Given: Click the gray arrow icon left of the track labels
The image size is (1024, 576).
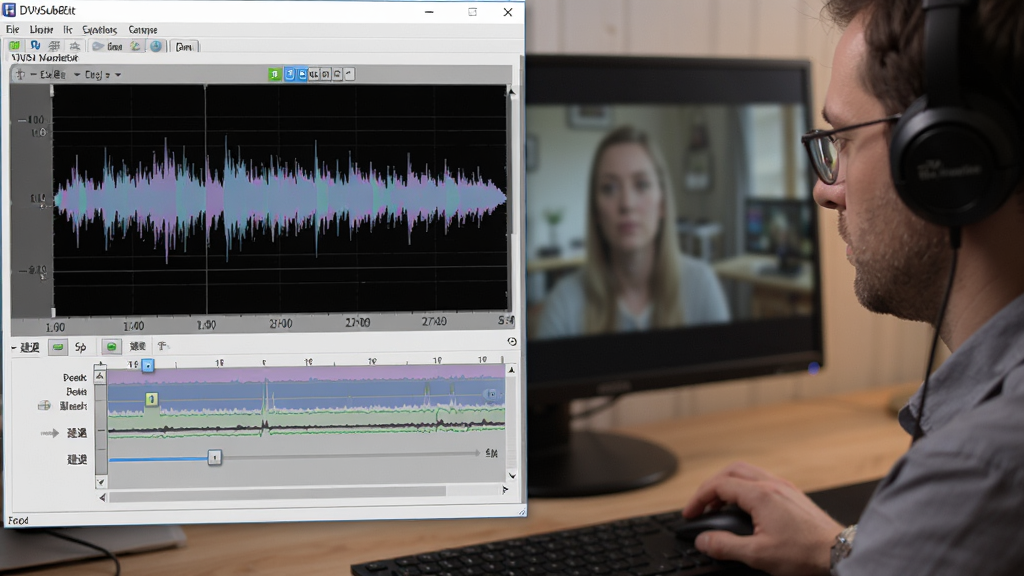Looking at the screenshot, I should pyautogui.click(x=50, y=432).
